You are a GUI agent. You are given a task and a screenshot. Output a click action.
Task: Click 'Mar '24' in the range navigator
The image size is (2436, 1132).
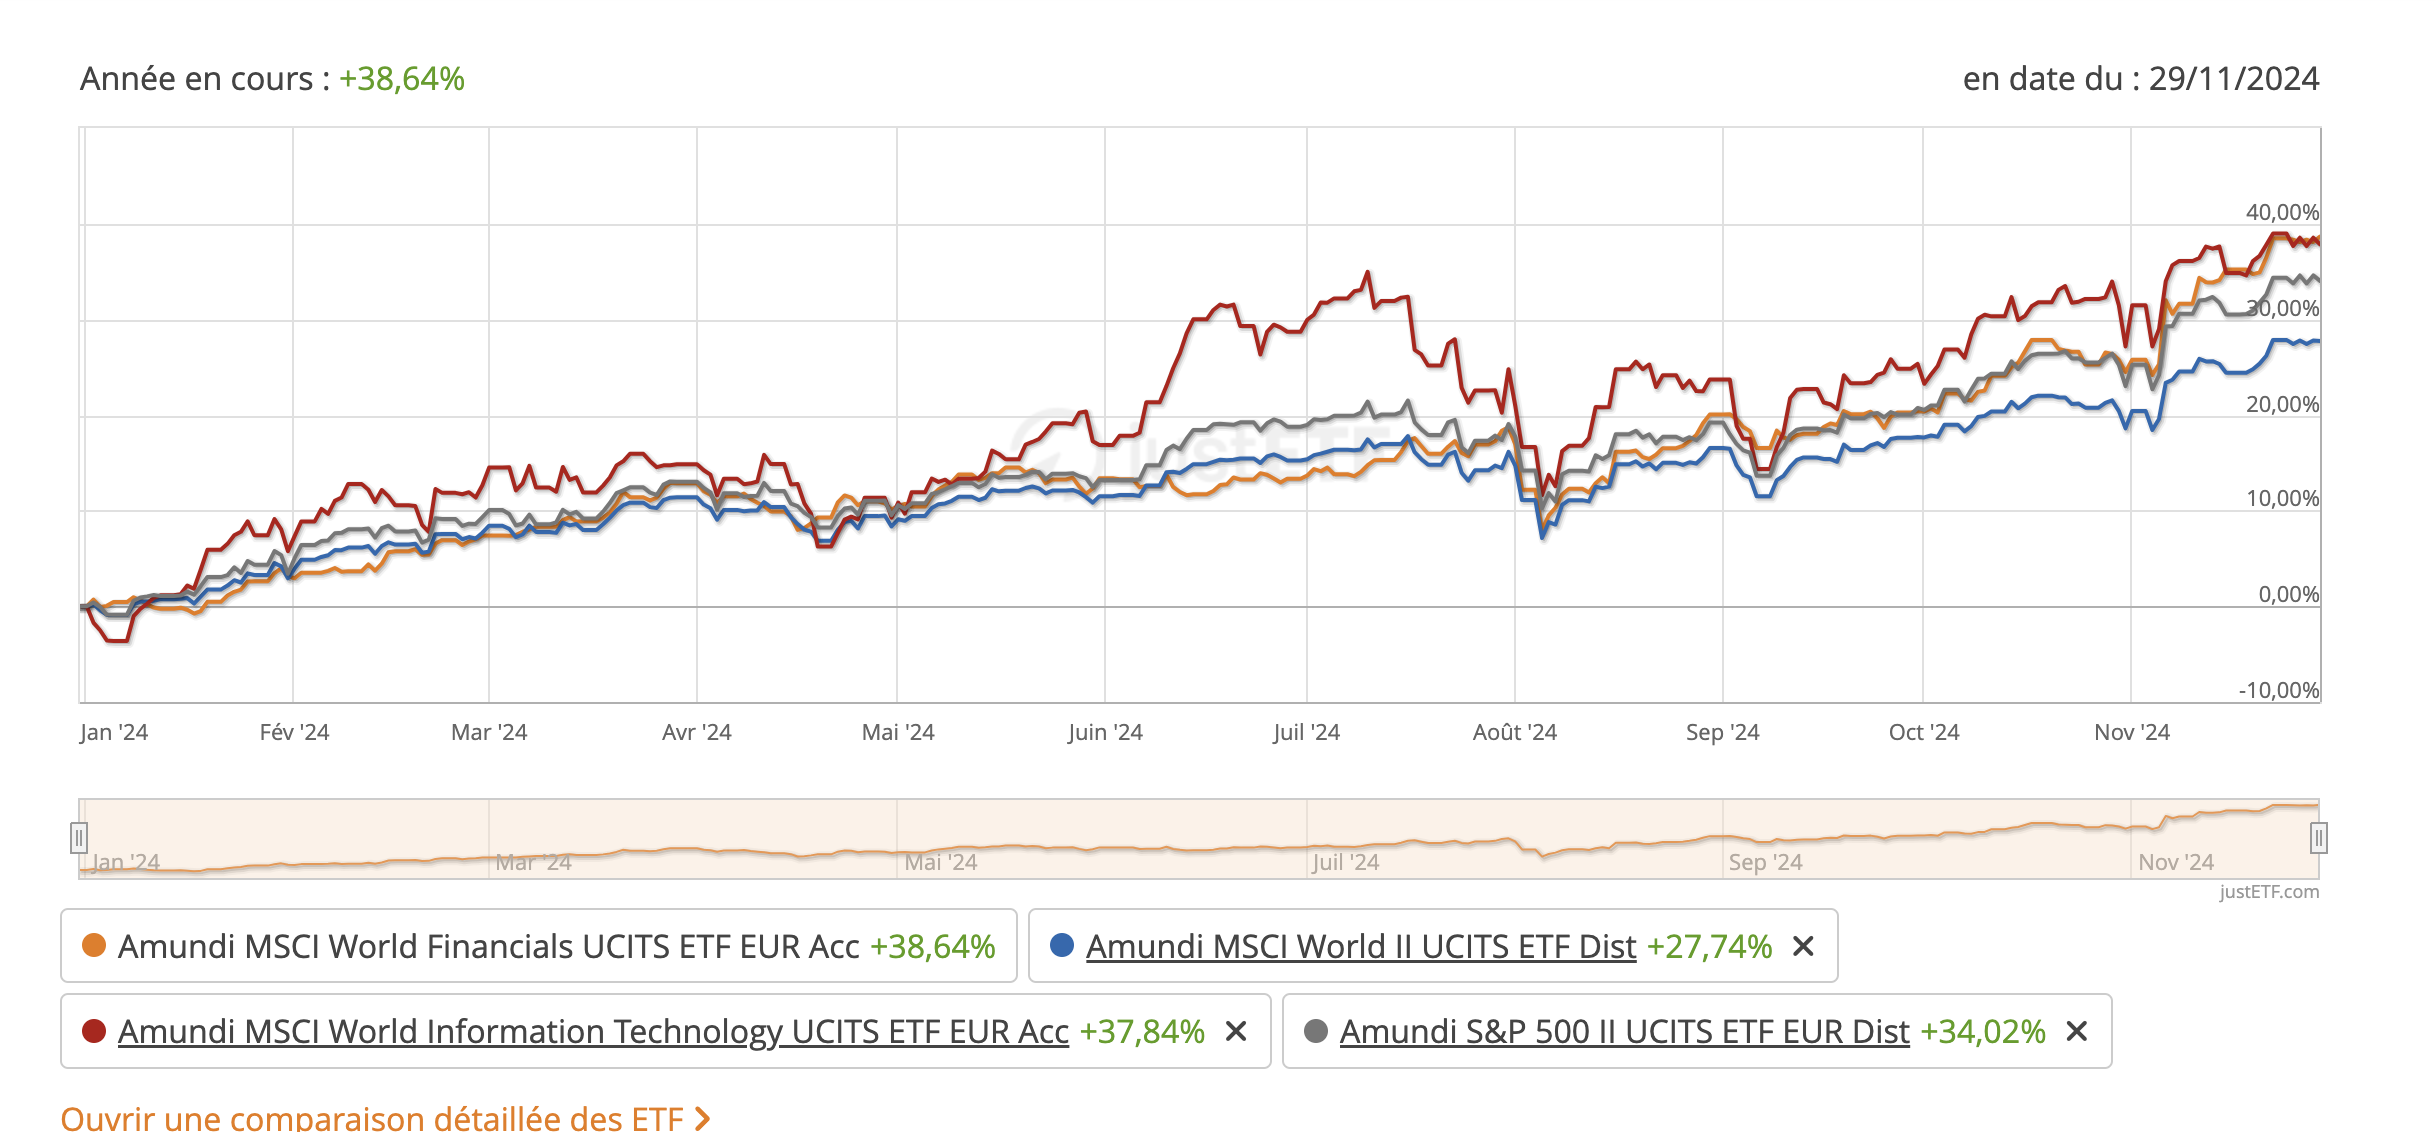click(533, 862)
